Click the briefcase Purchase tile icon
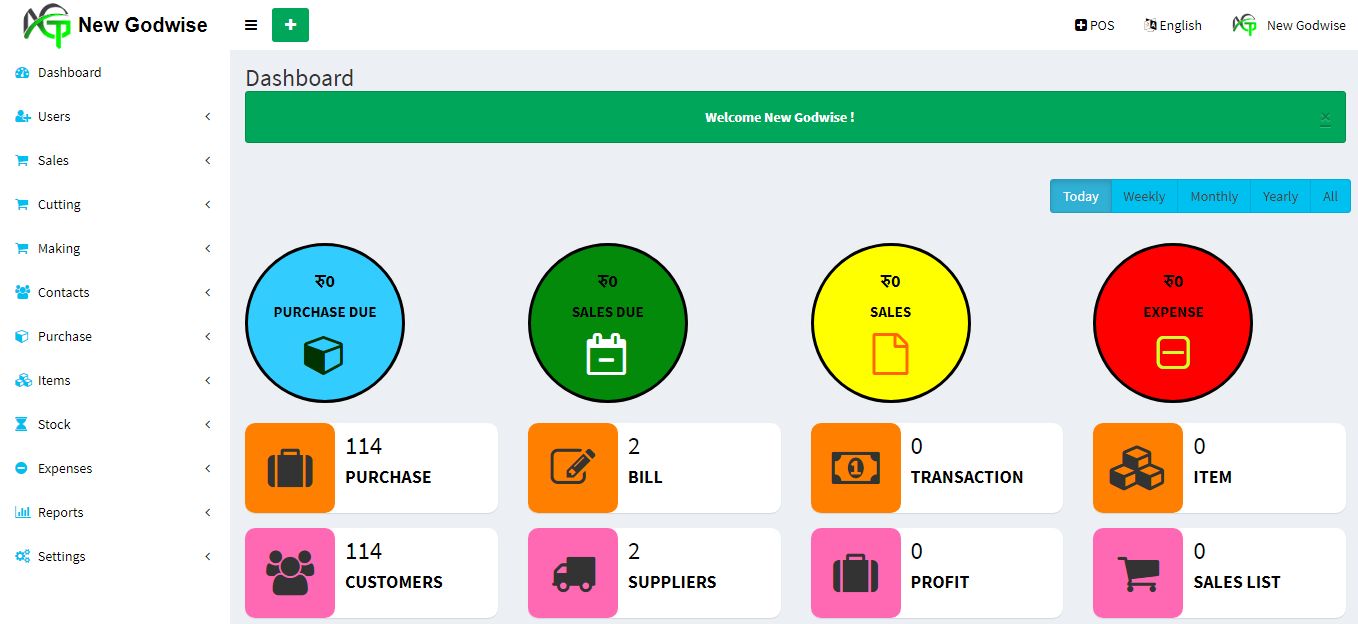 [290, 468]
